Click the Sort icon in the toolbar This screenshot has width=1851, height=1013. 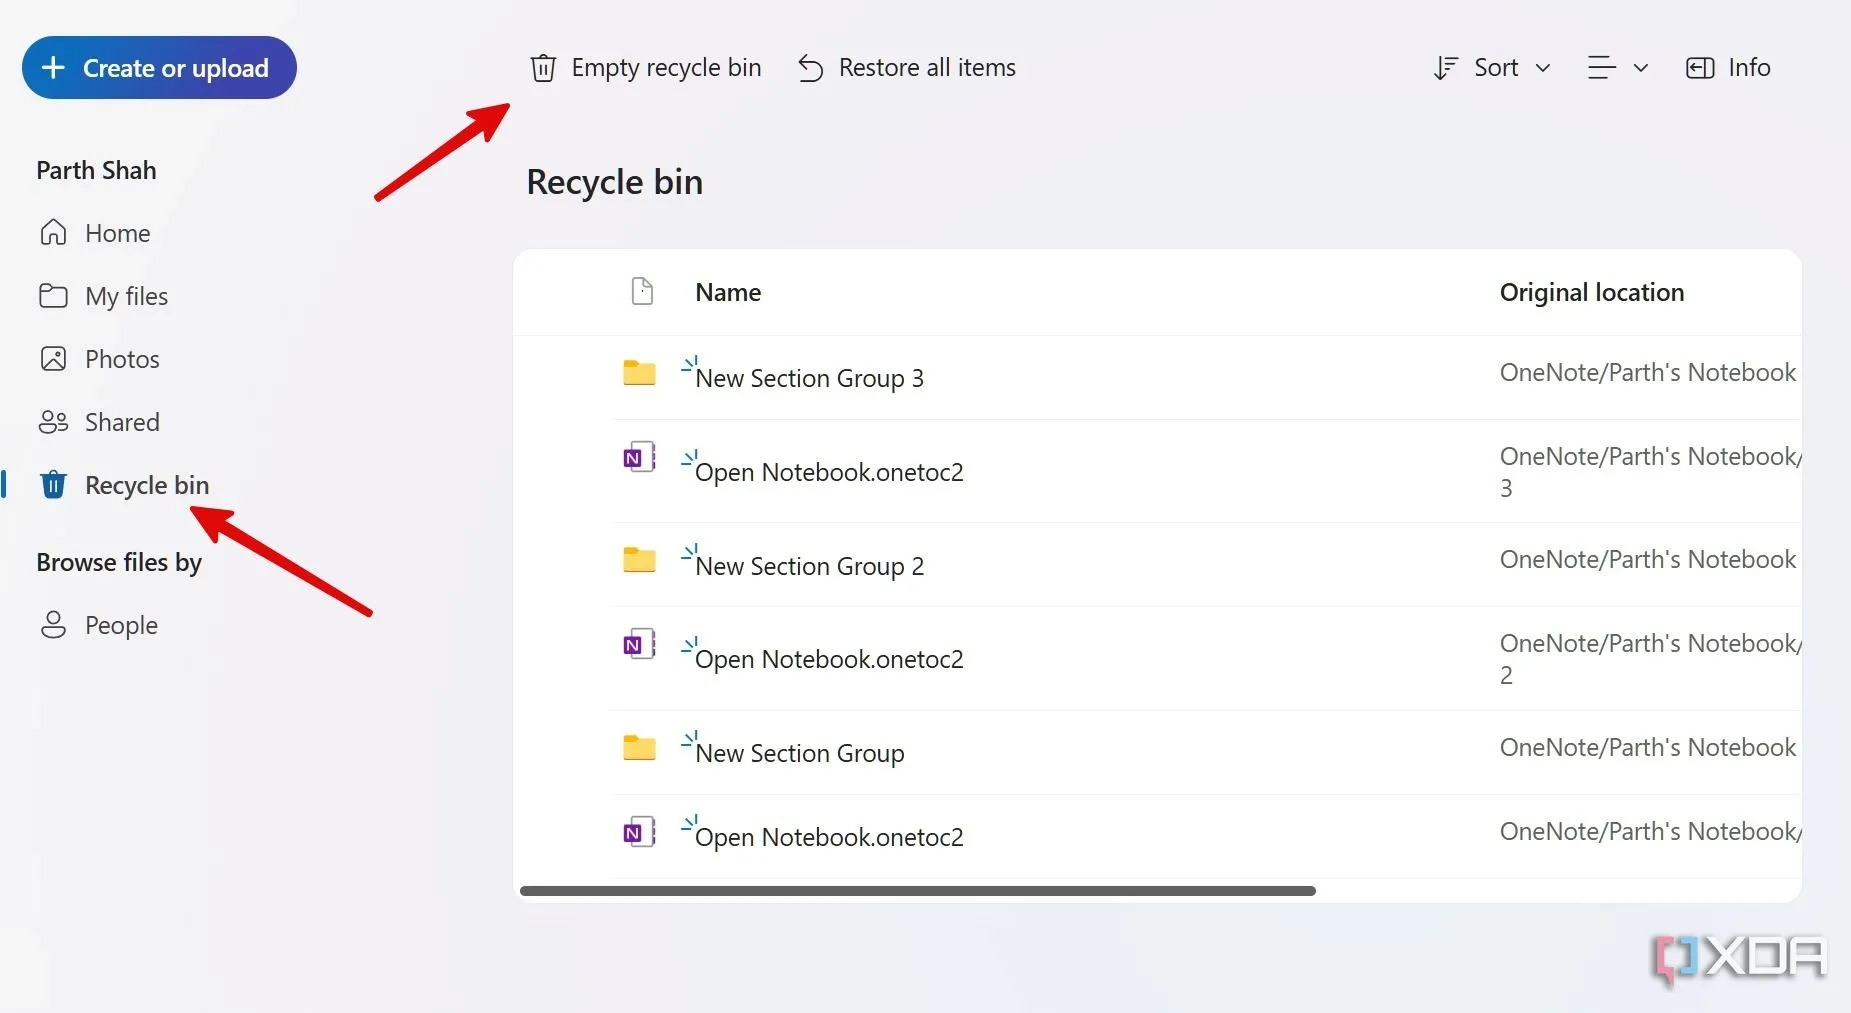click(1445, 68)
